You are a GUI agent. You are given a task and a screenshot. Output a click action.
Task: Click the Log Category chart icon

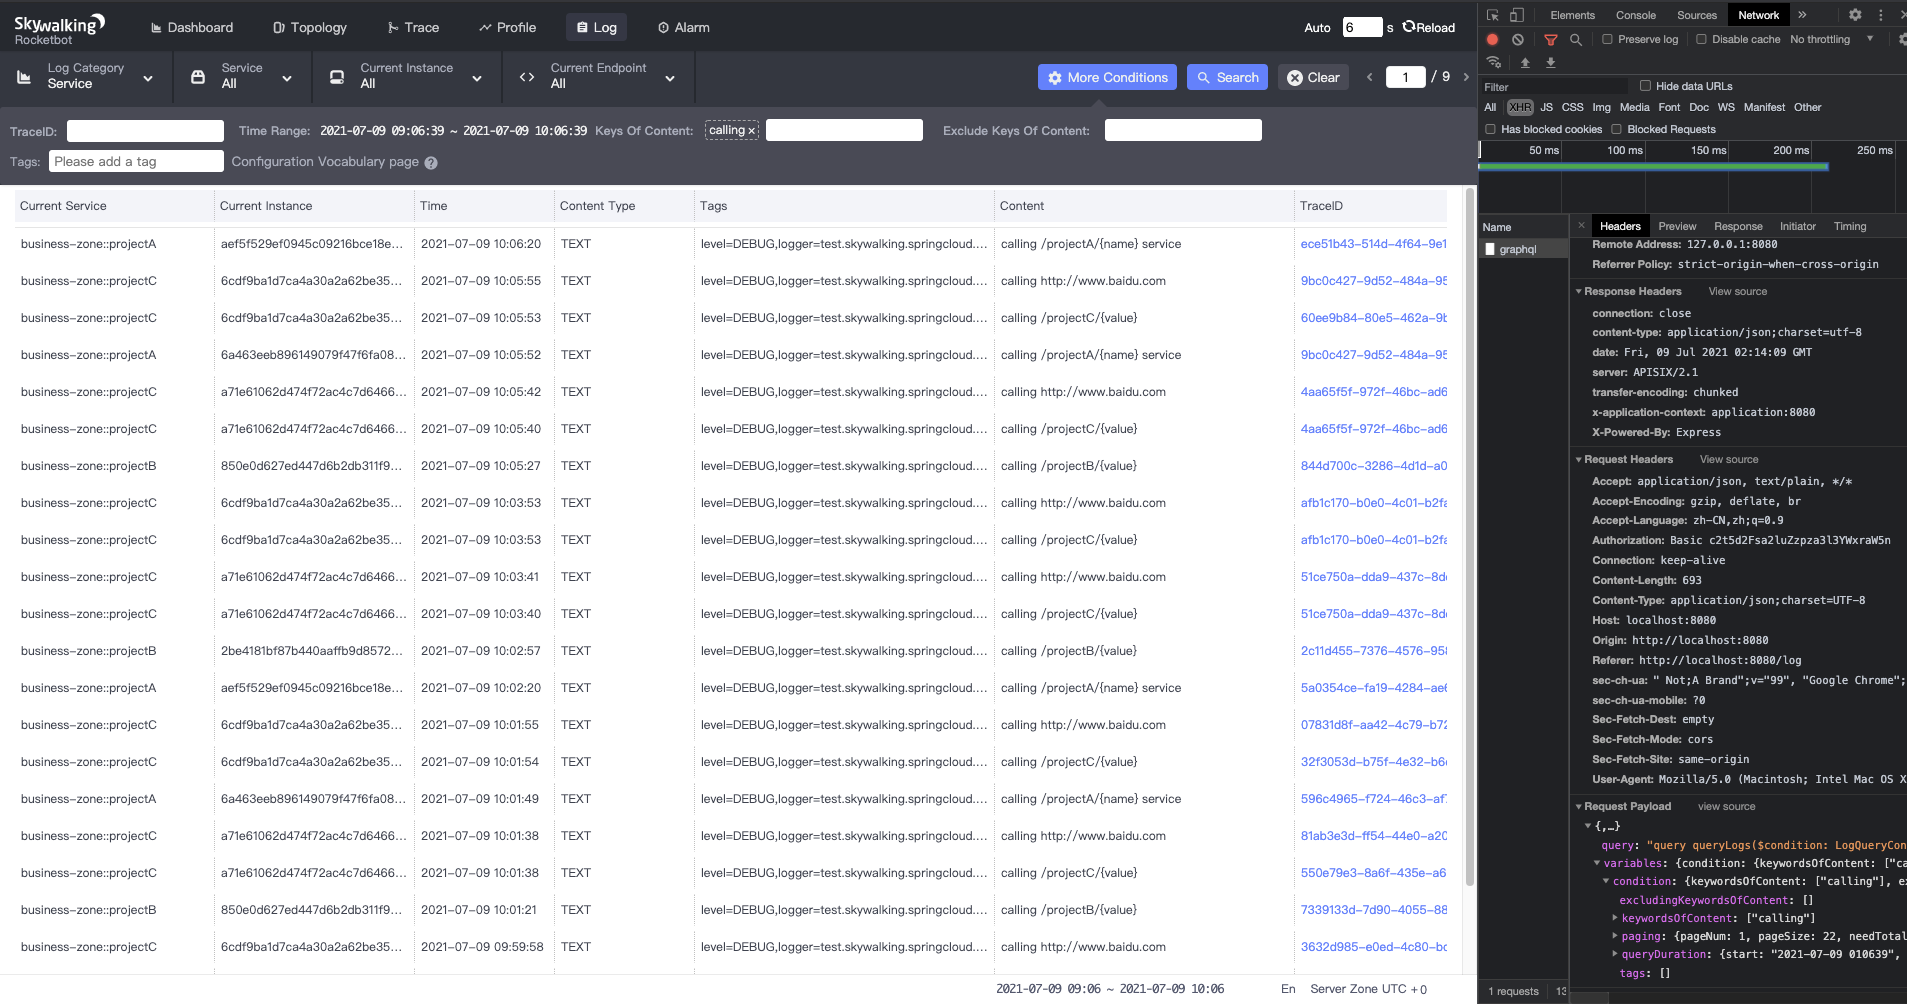24,77
